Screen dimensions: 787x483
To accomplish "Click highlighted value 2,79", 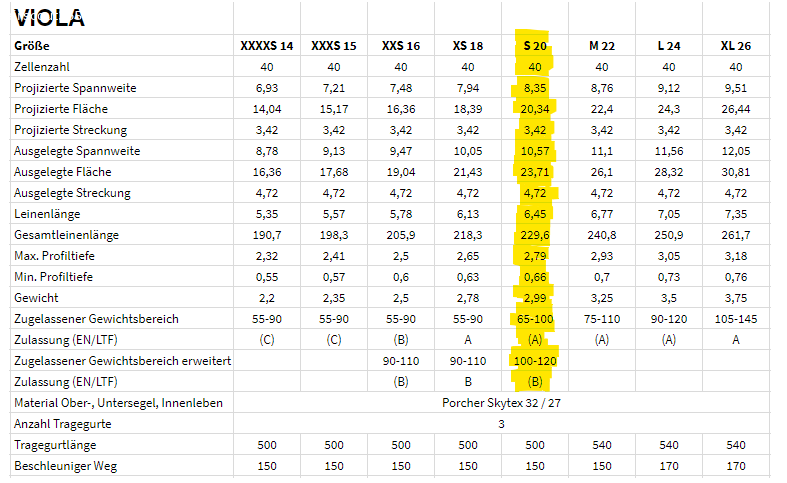I will coord(535,256).
